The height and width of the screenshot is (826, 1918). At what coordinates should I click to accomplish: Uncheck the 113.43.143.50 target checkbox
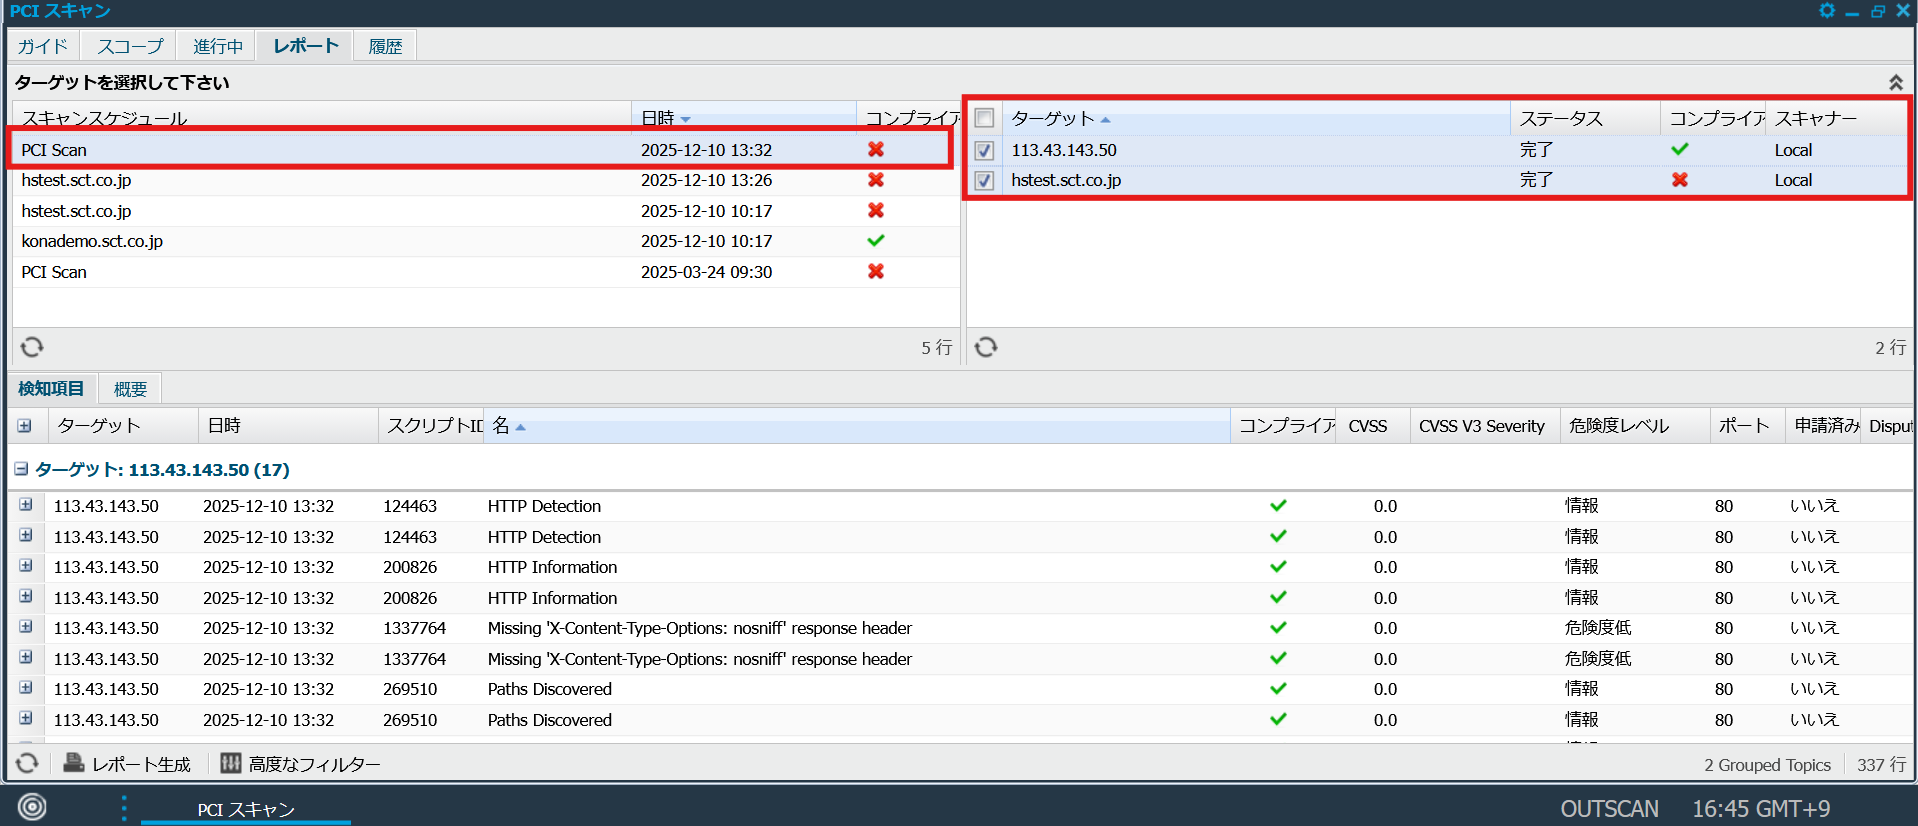984,150
